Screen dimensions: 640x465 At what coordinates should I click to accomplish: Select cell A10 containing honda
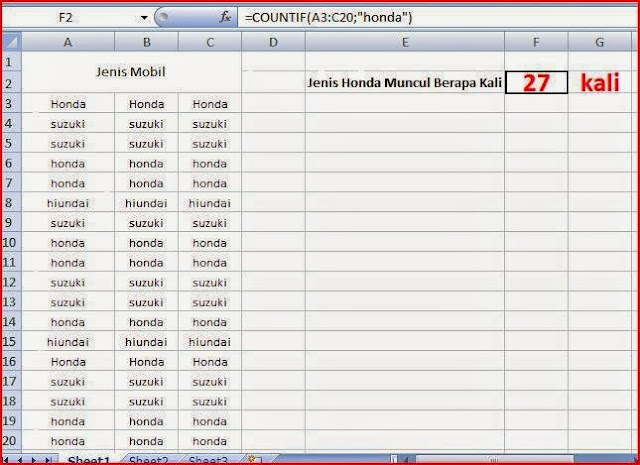coord(68,243)
